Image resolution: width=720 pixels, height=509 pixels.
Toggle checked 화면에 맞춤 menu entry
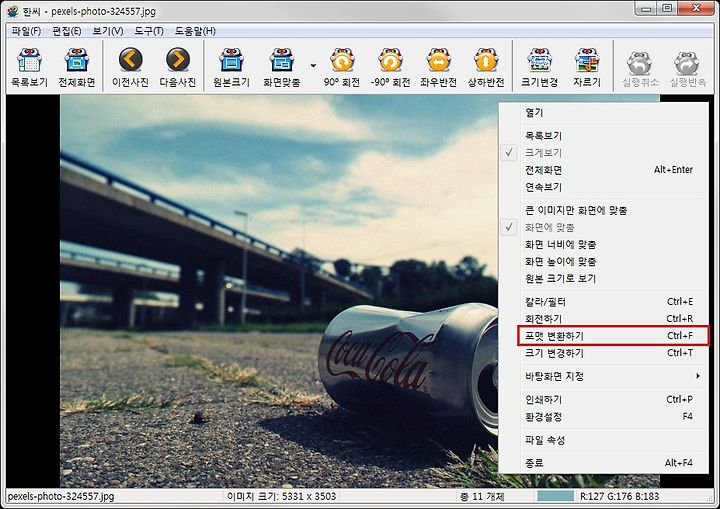(x=604, y=227)
